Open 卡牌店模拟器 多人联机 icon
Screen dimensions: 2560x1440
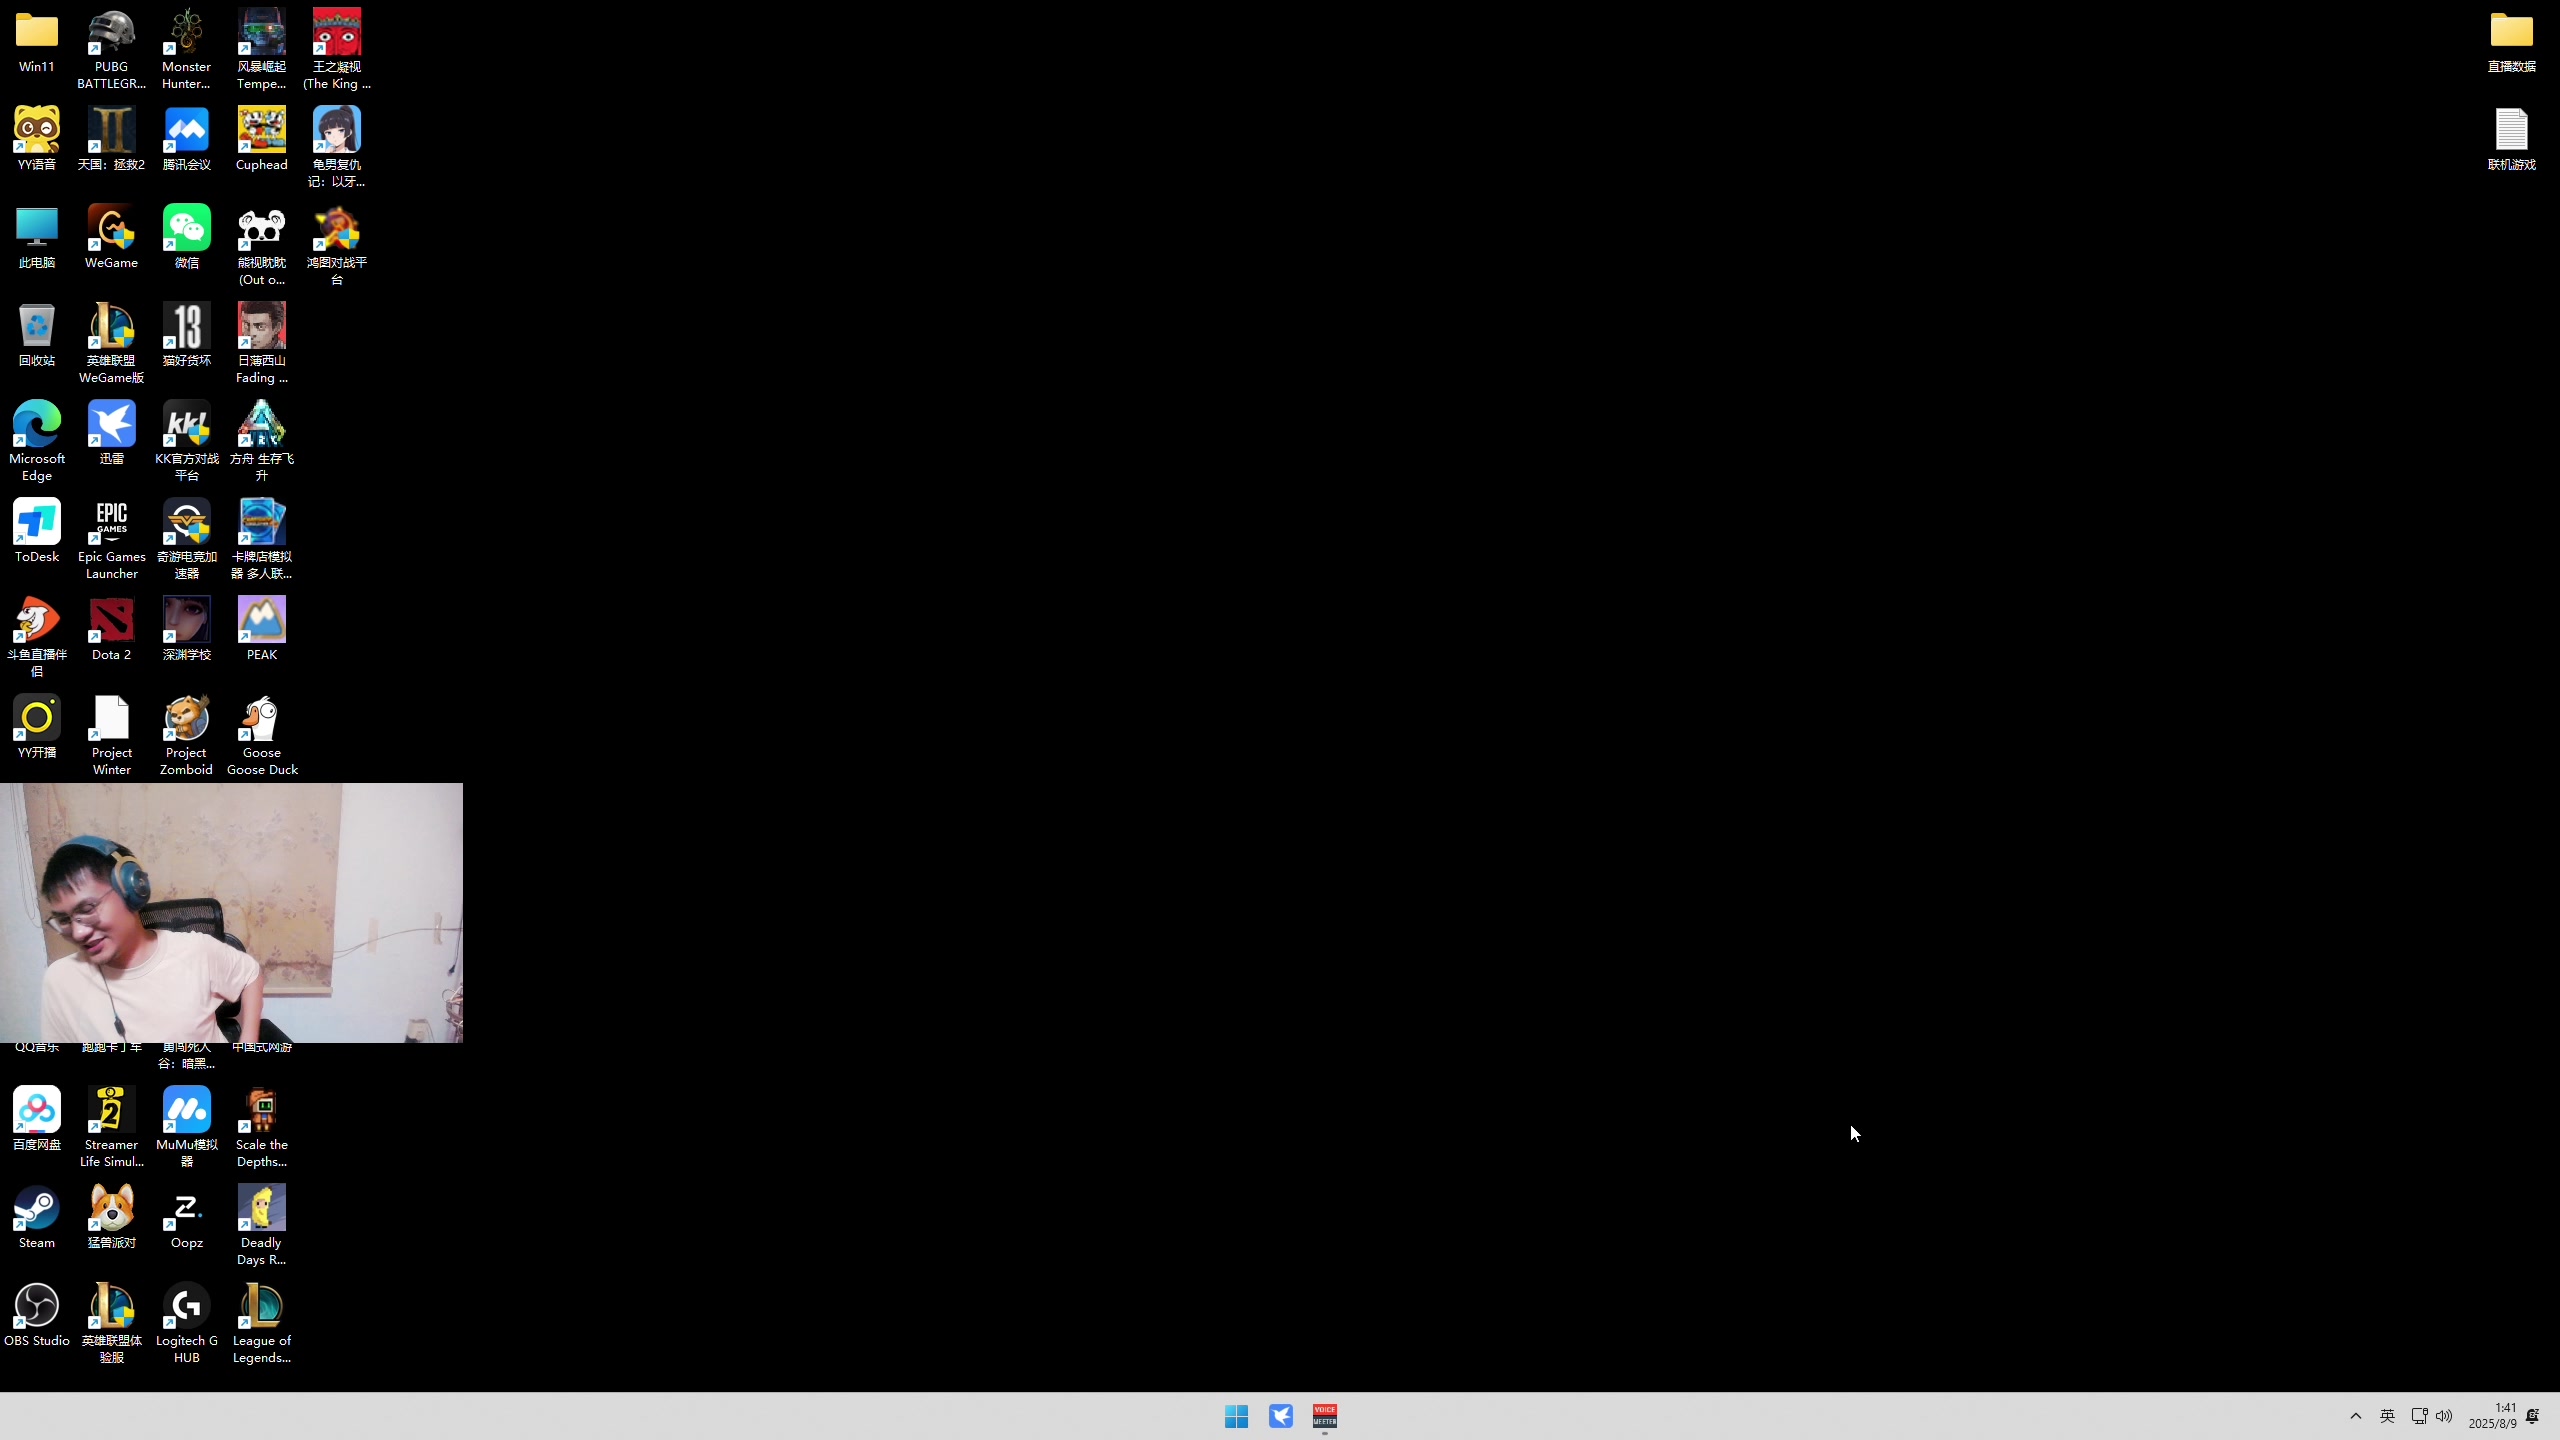pos(262,540)
